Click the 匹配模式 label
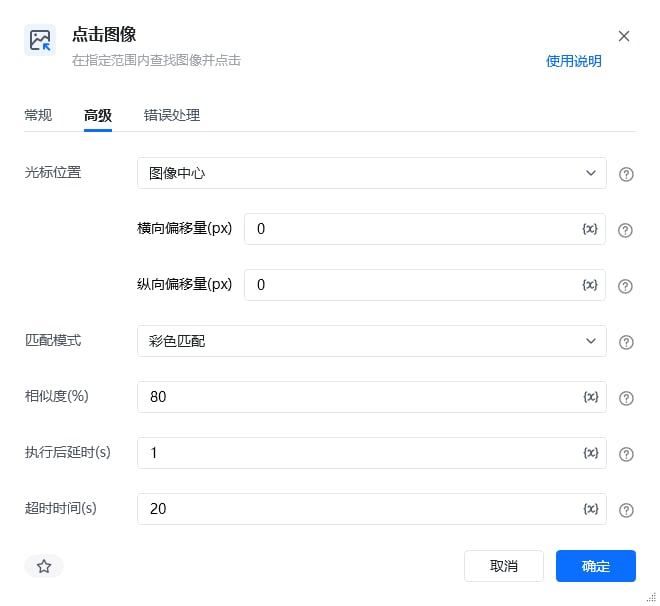Viewport: 660px width, 606px height. pyautogui.click(x=53, y=340)
